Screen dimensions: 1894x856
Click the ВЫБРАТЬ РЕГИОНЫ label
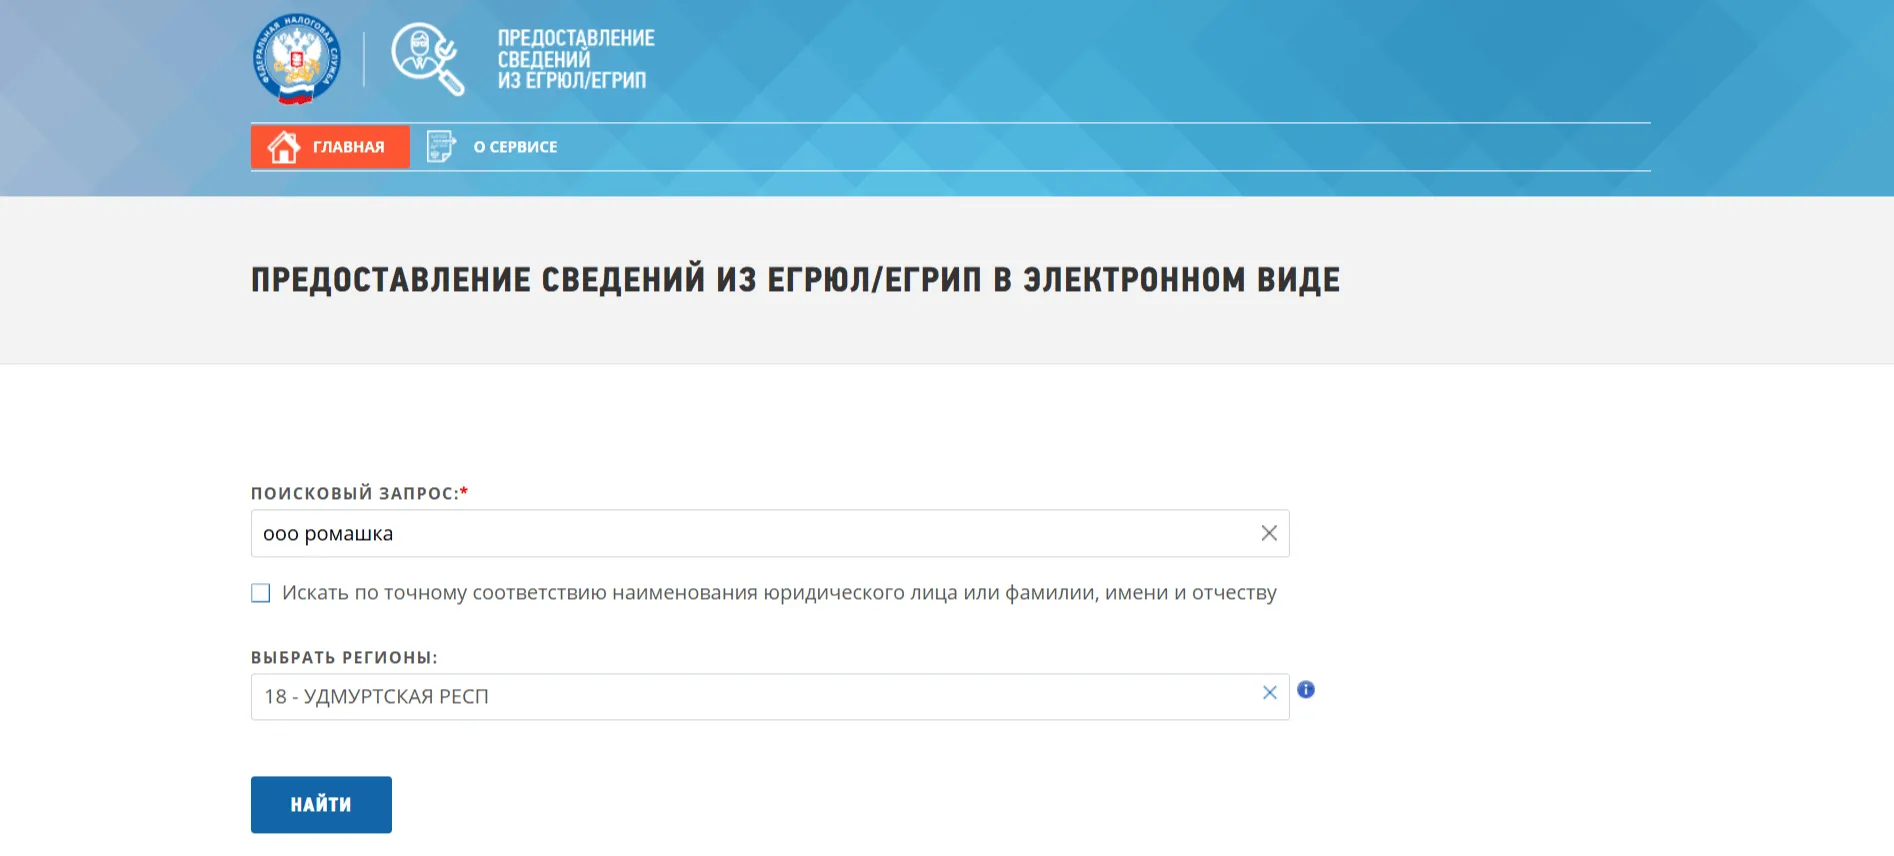tap(344, 658)
